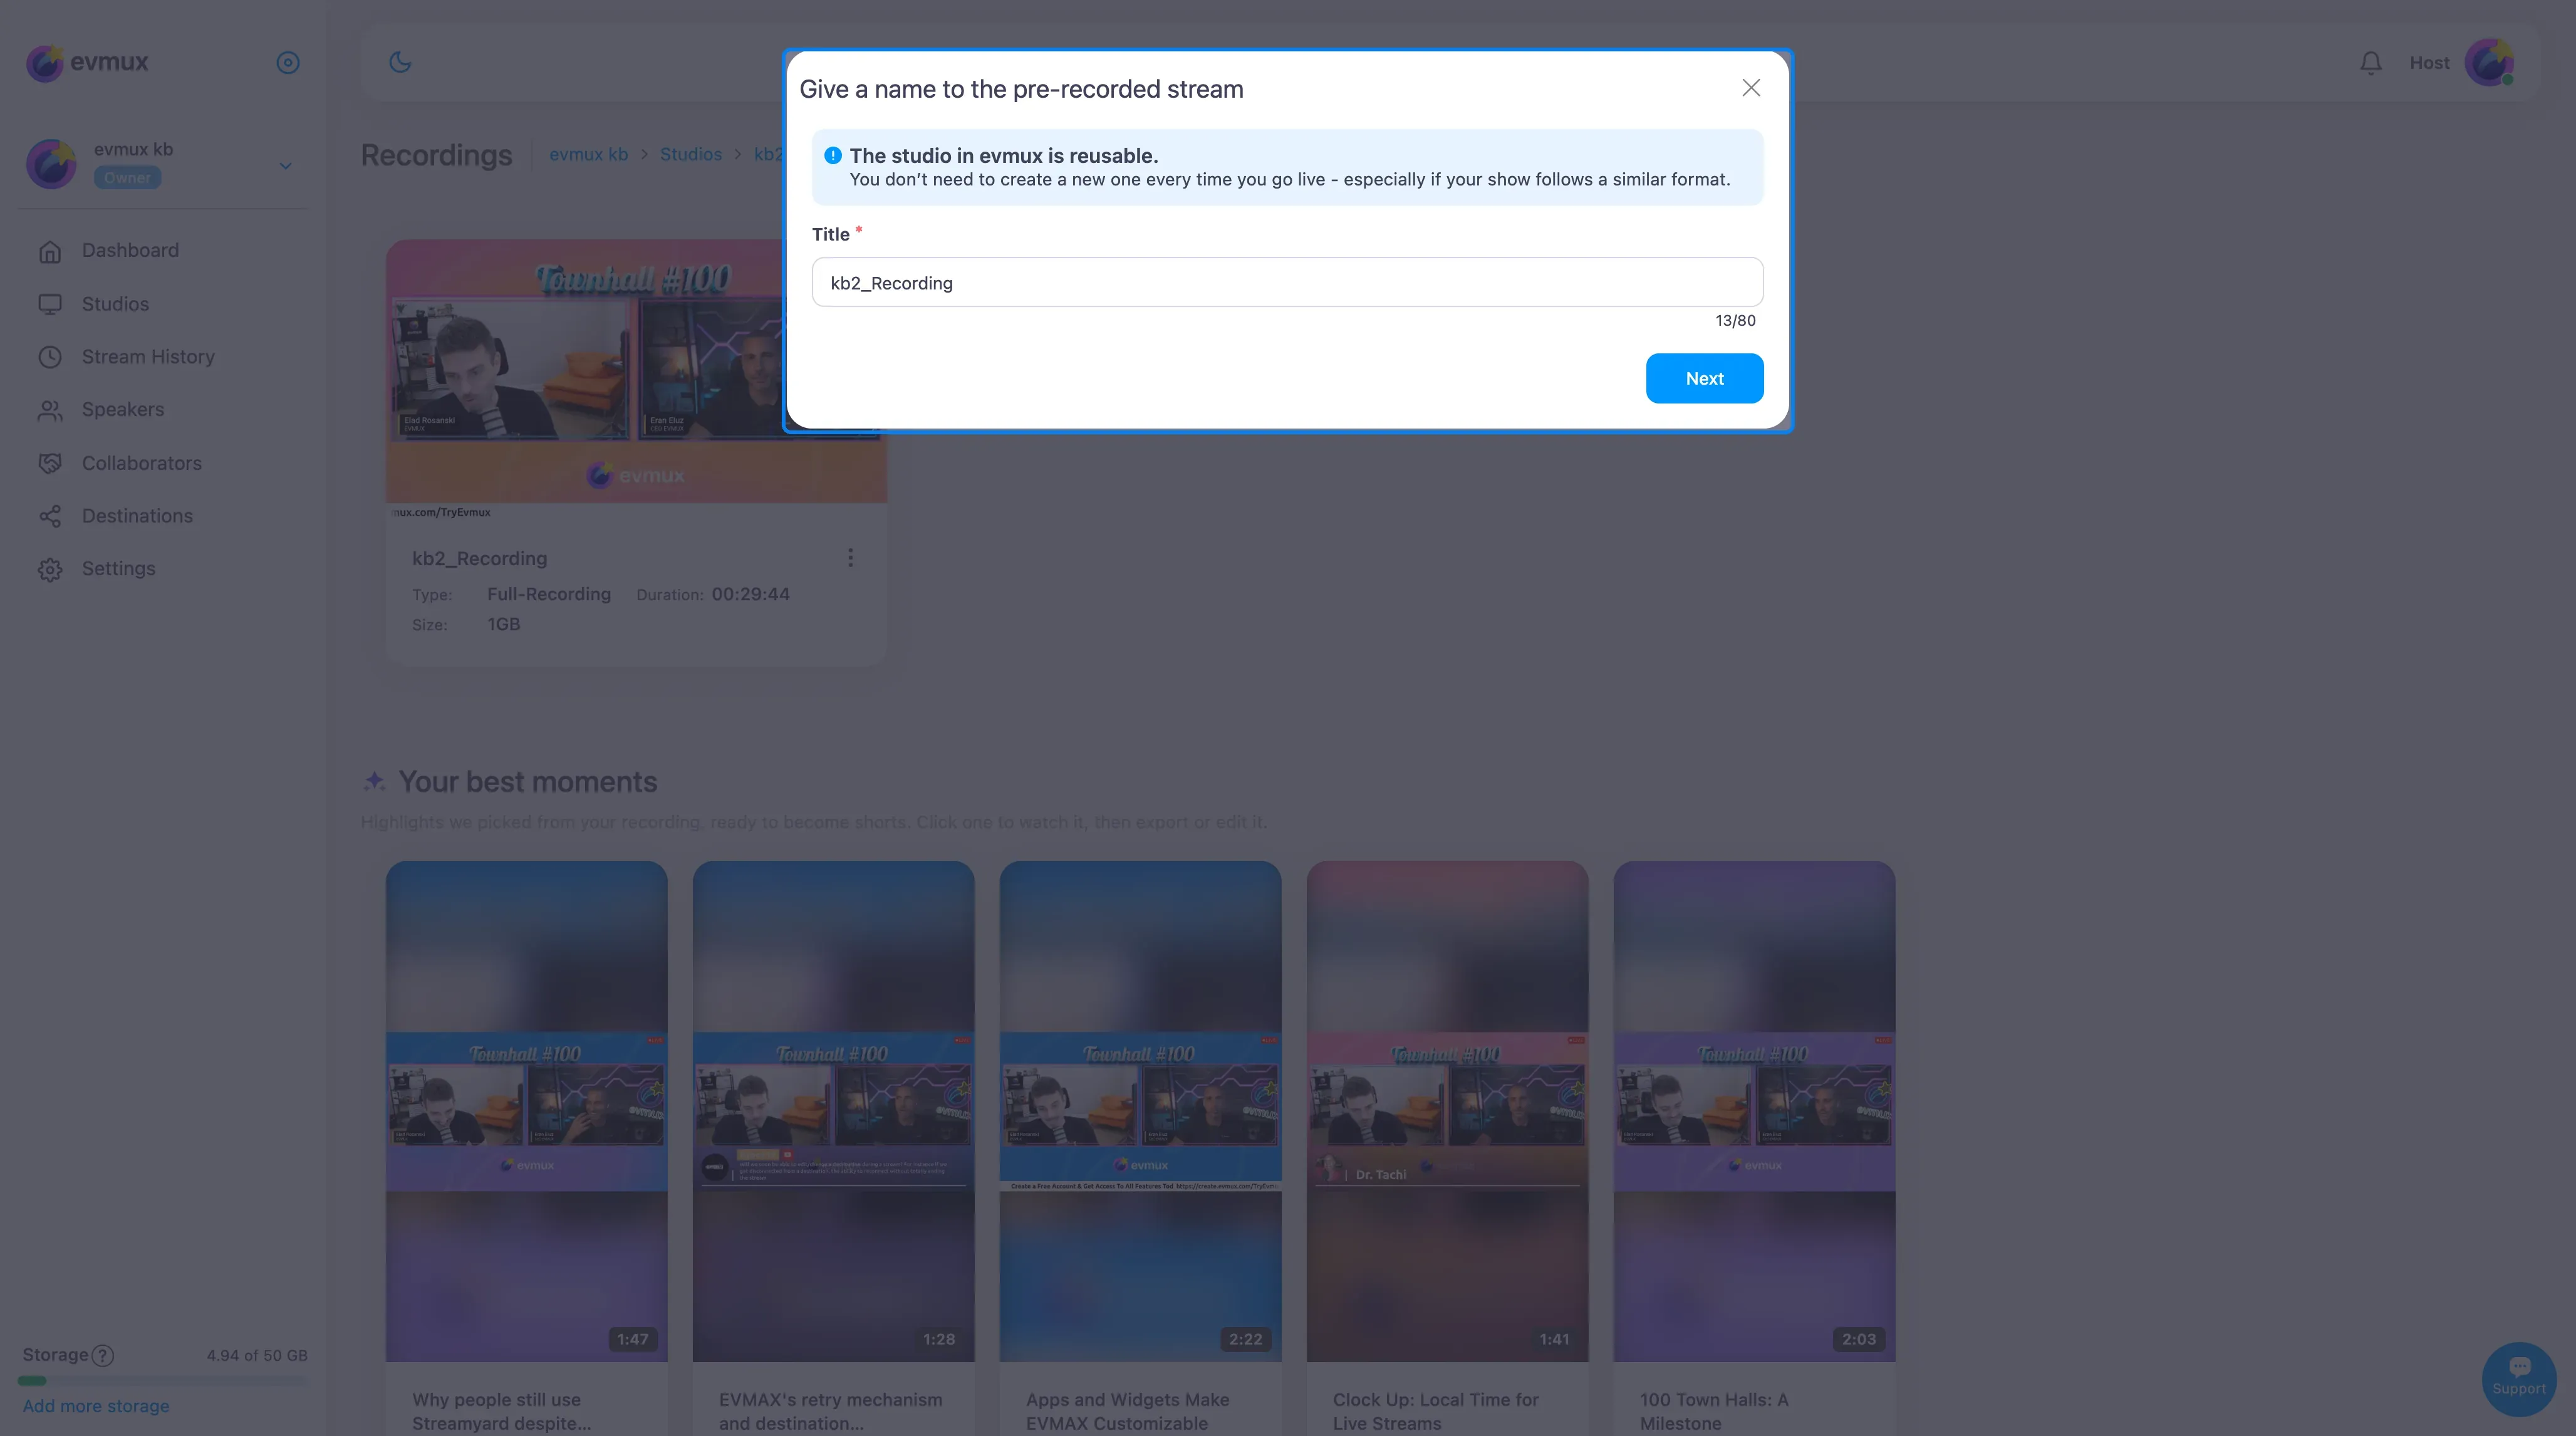Toggle dark mode with the moon icon

pyautogui.click(x=400, y=62)
